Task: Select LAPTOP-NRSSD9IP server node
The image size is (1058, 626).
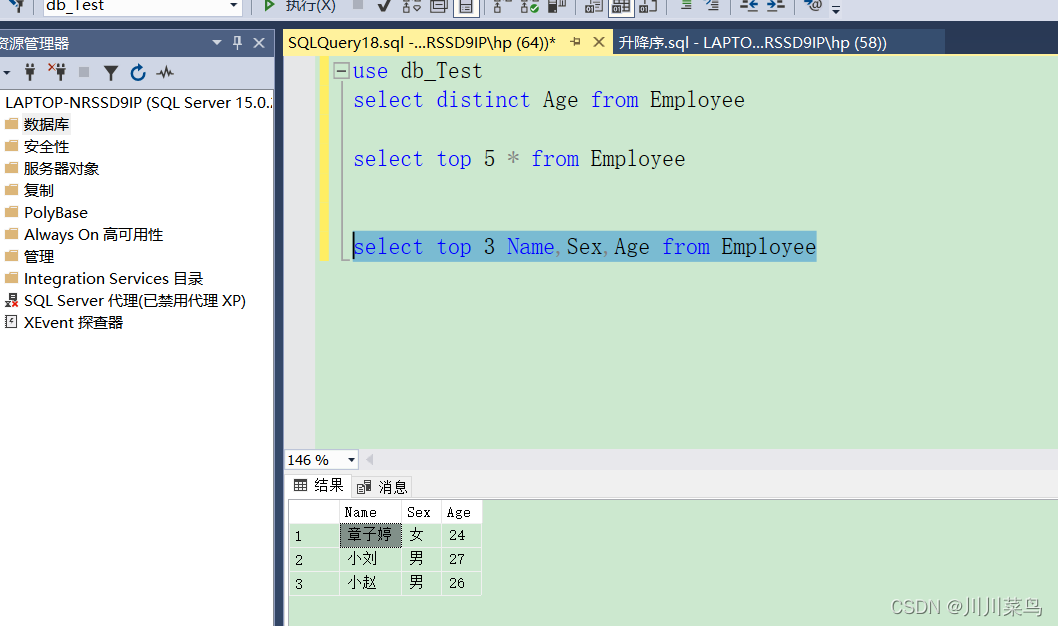Action: [138, 103]
